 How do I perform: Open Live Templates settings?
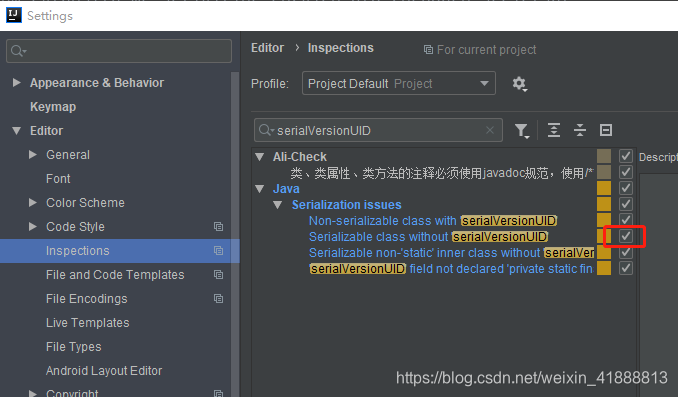87,323
